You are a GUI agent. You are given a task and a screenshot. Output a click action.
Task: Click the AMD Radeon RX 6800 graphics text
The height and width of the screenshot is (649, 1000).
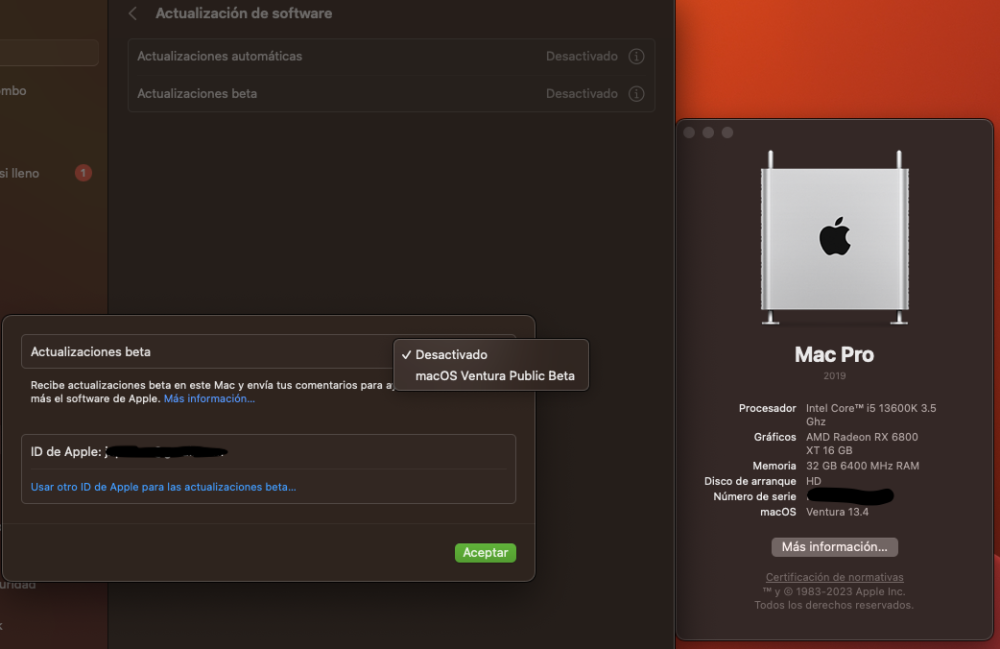[862, 443]
